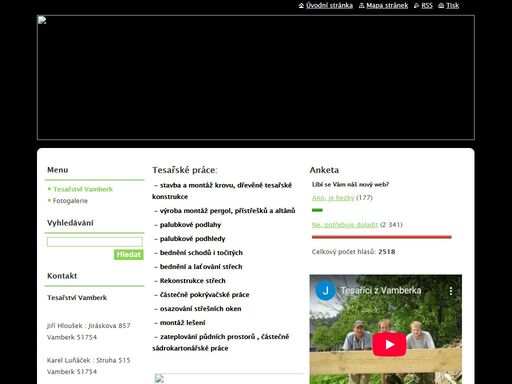
Task: Click the broken header image icon
Action: click(42, 20)
